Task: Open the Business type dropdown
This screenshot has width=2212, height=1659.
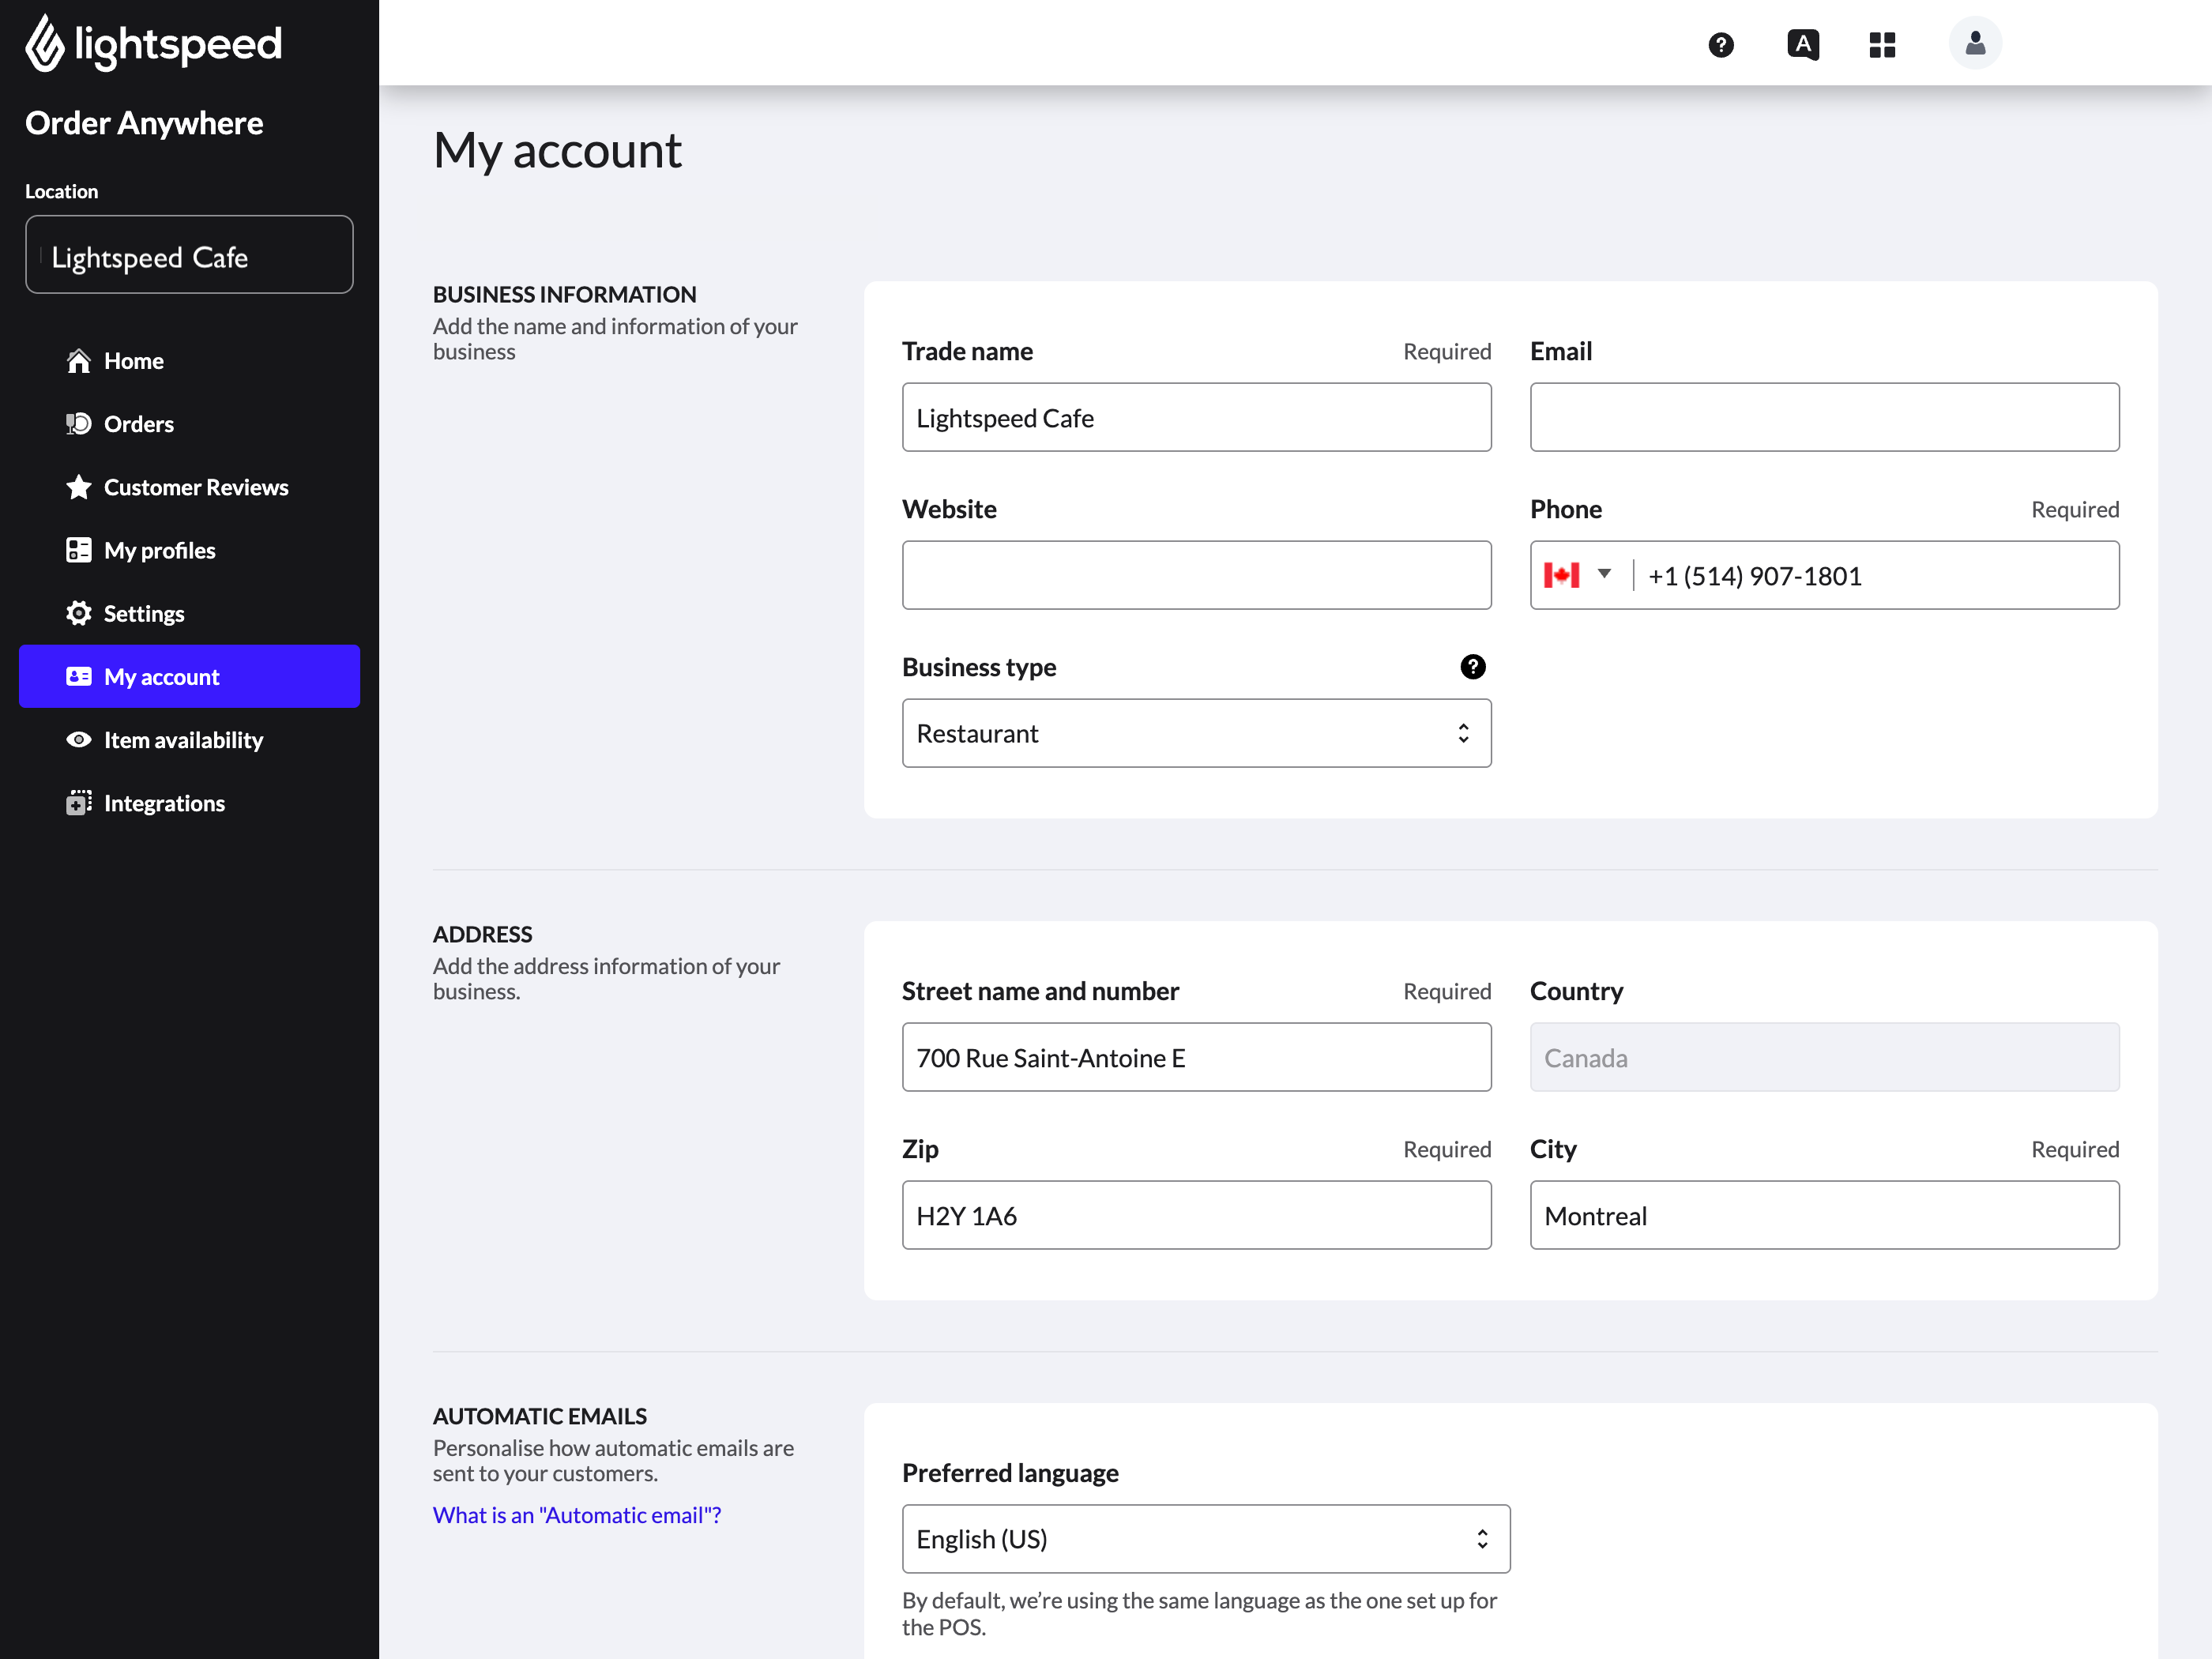Action: (x=1196, y=733)
